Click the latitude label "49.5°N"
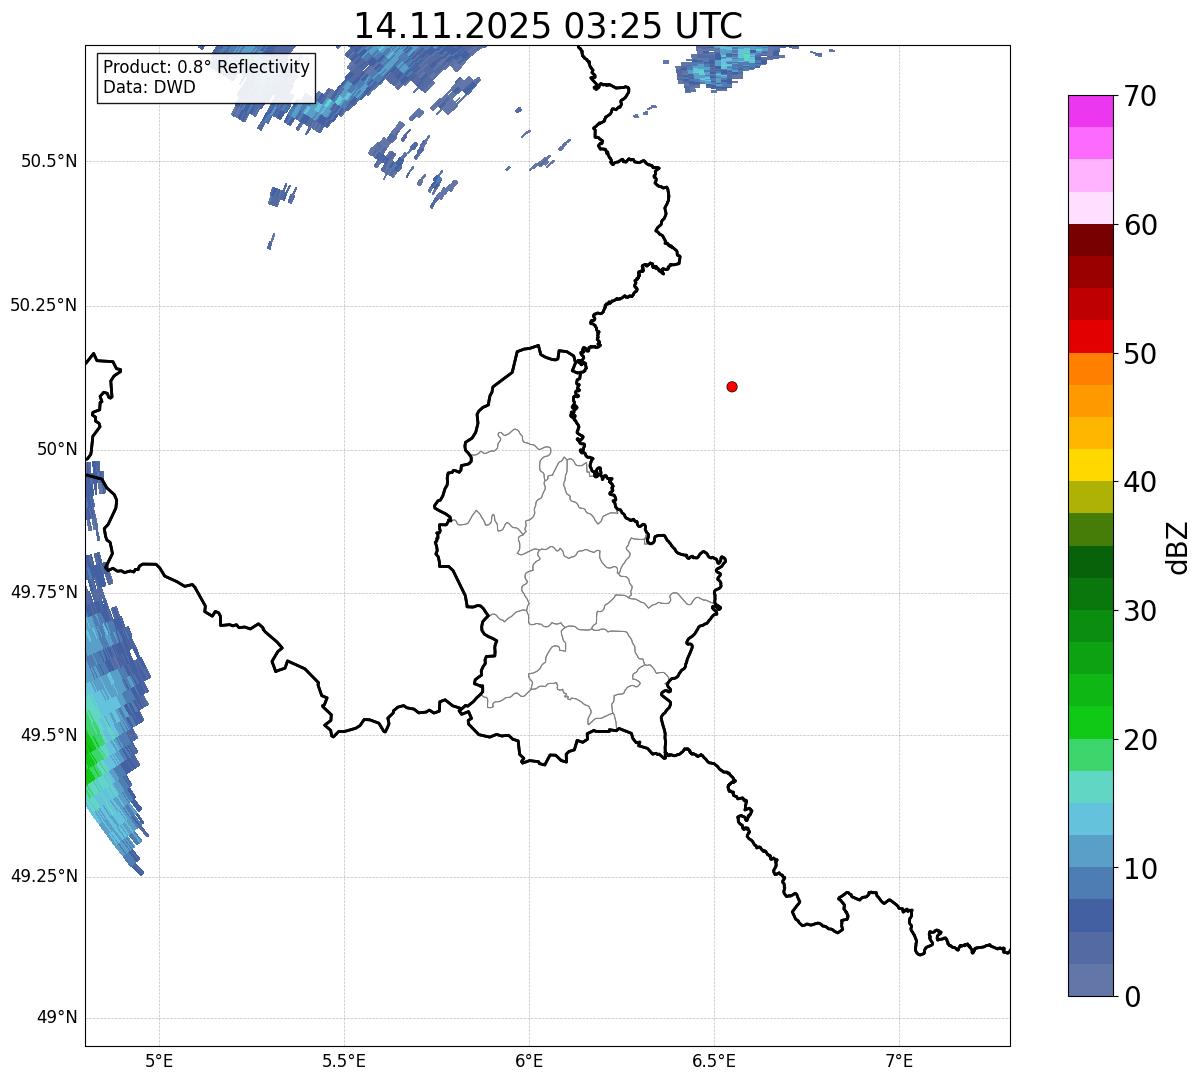1202x1081 pixels. [48, 735]
